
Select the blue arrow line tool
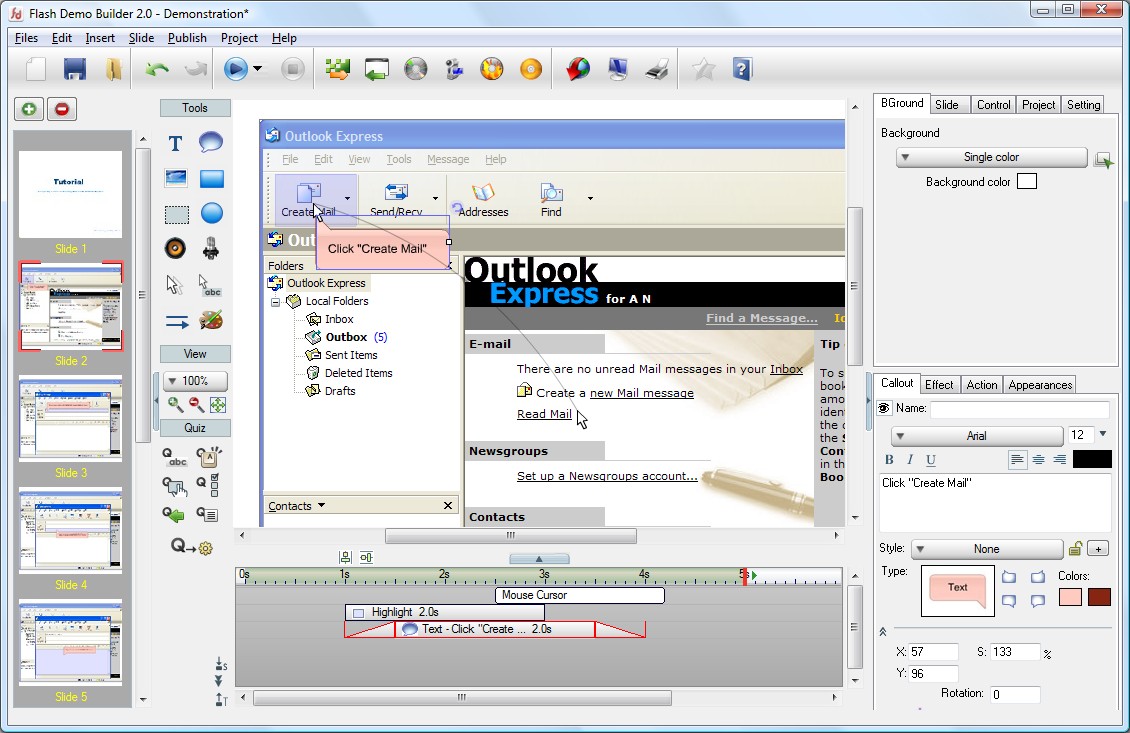tap(177, 321)
